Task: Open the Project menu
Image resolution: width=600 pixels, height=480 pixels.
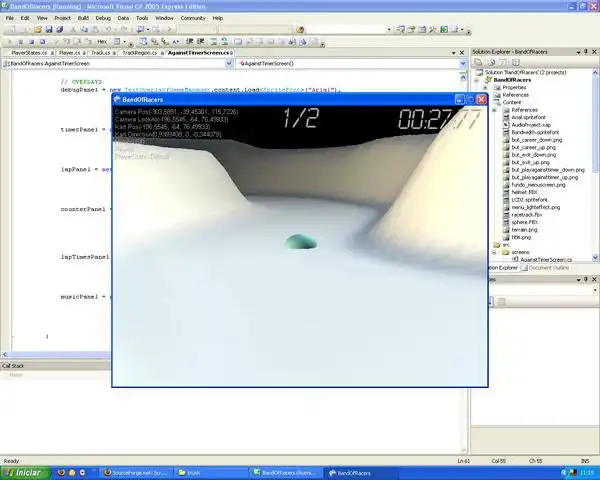Action: (62, 18)
